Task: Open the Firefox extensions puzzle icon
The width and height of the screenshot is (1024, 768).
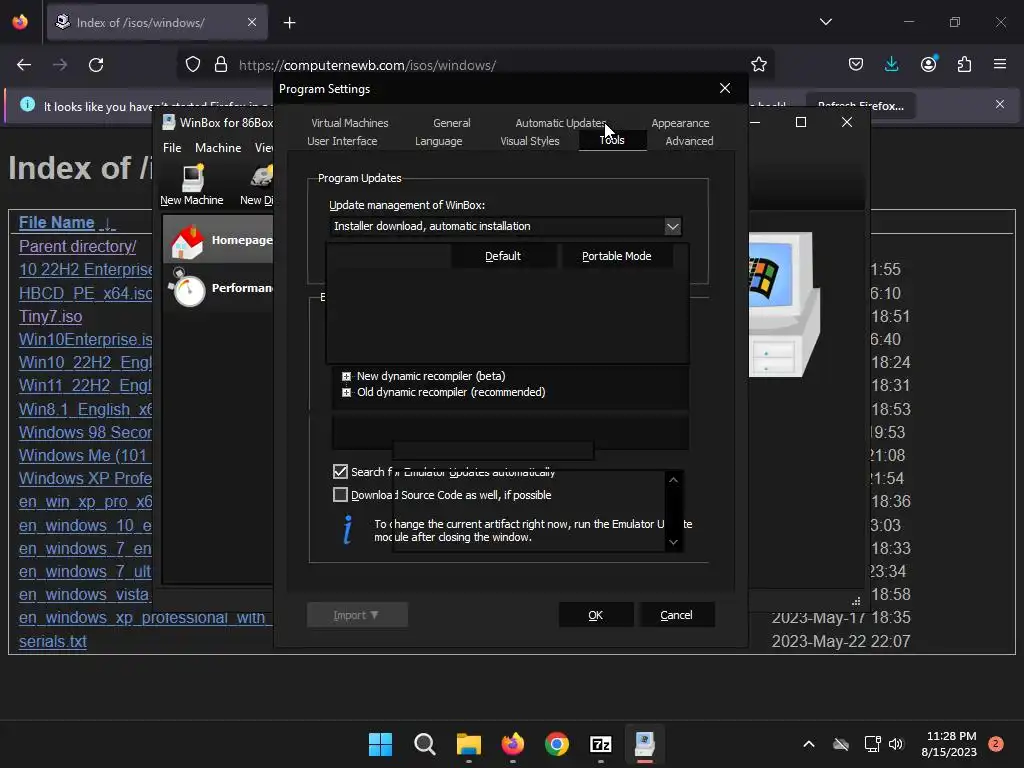Action: coord(964,64)
